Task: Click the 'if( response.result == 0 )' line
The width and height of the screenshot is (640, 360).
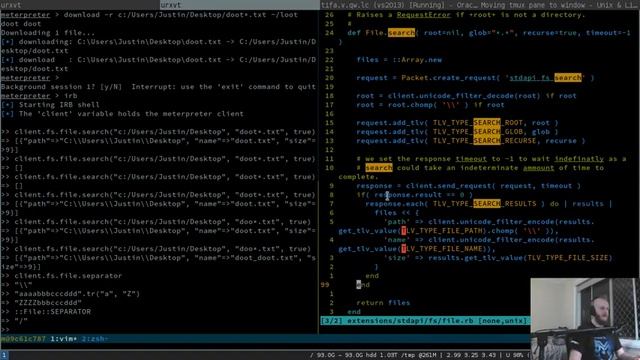Action: point(414,194)
